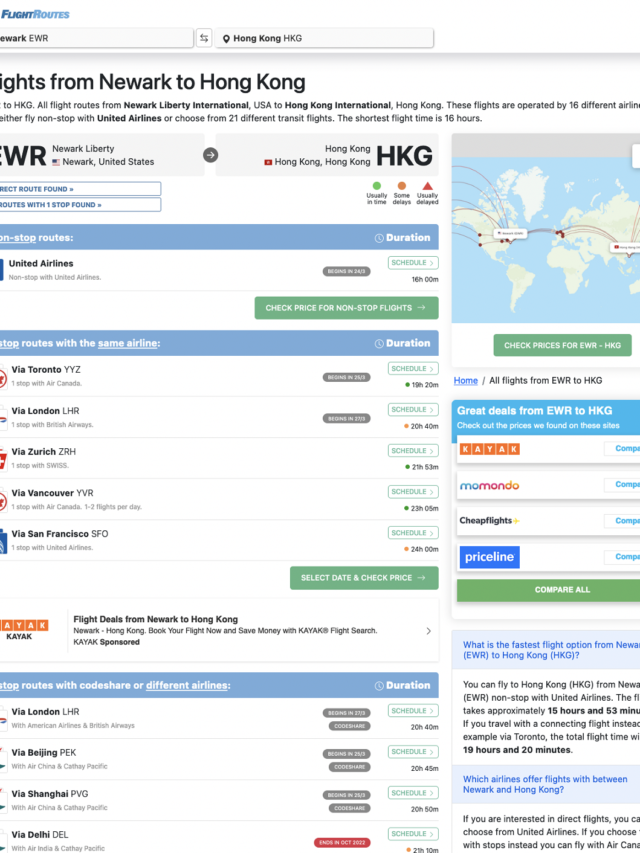Click the red Usually delayed triangle icon

427,186
